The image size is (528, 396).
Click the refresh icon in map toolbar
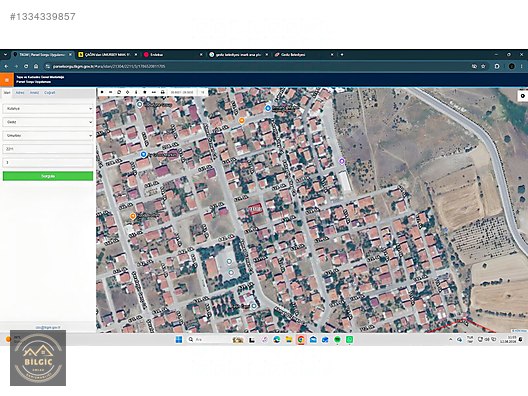pyautogui.click(x=119, y=92)
